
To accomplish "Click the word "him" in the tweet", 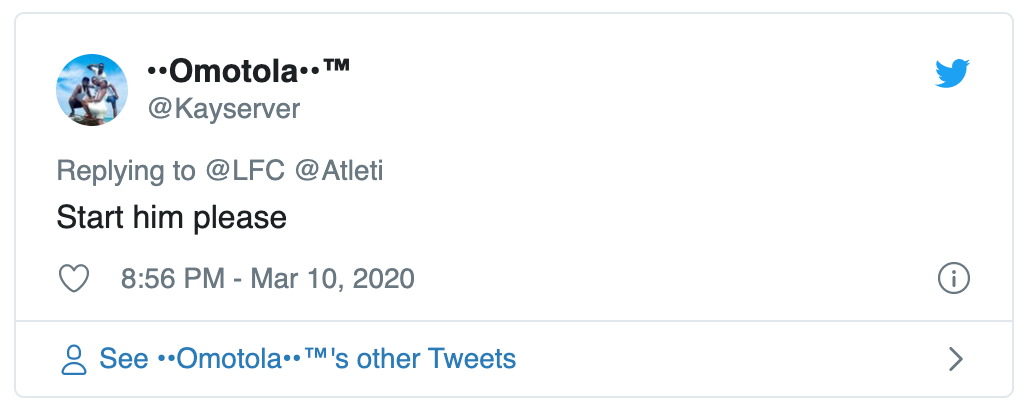I will [x=160, y=216].
